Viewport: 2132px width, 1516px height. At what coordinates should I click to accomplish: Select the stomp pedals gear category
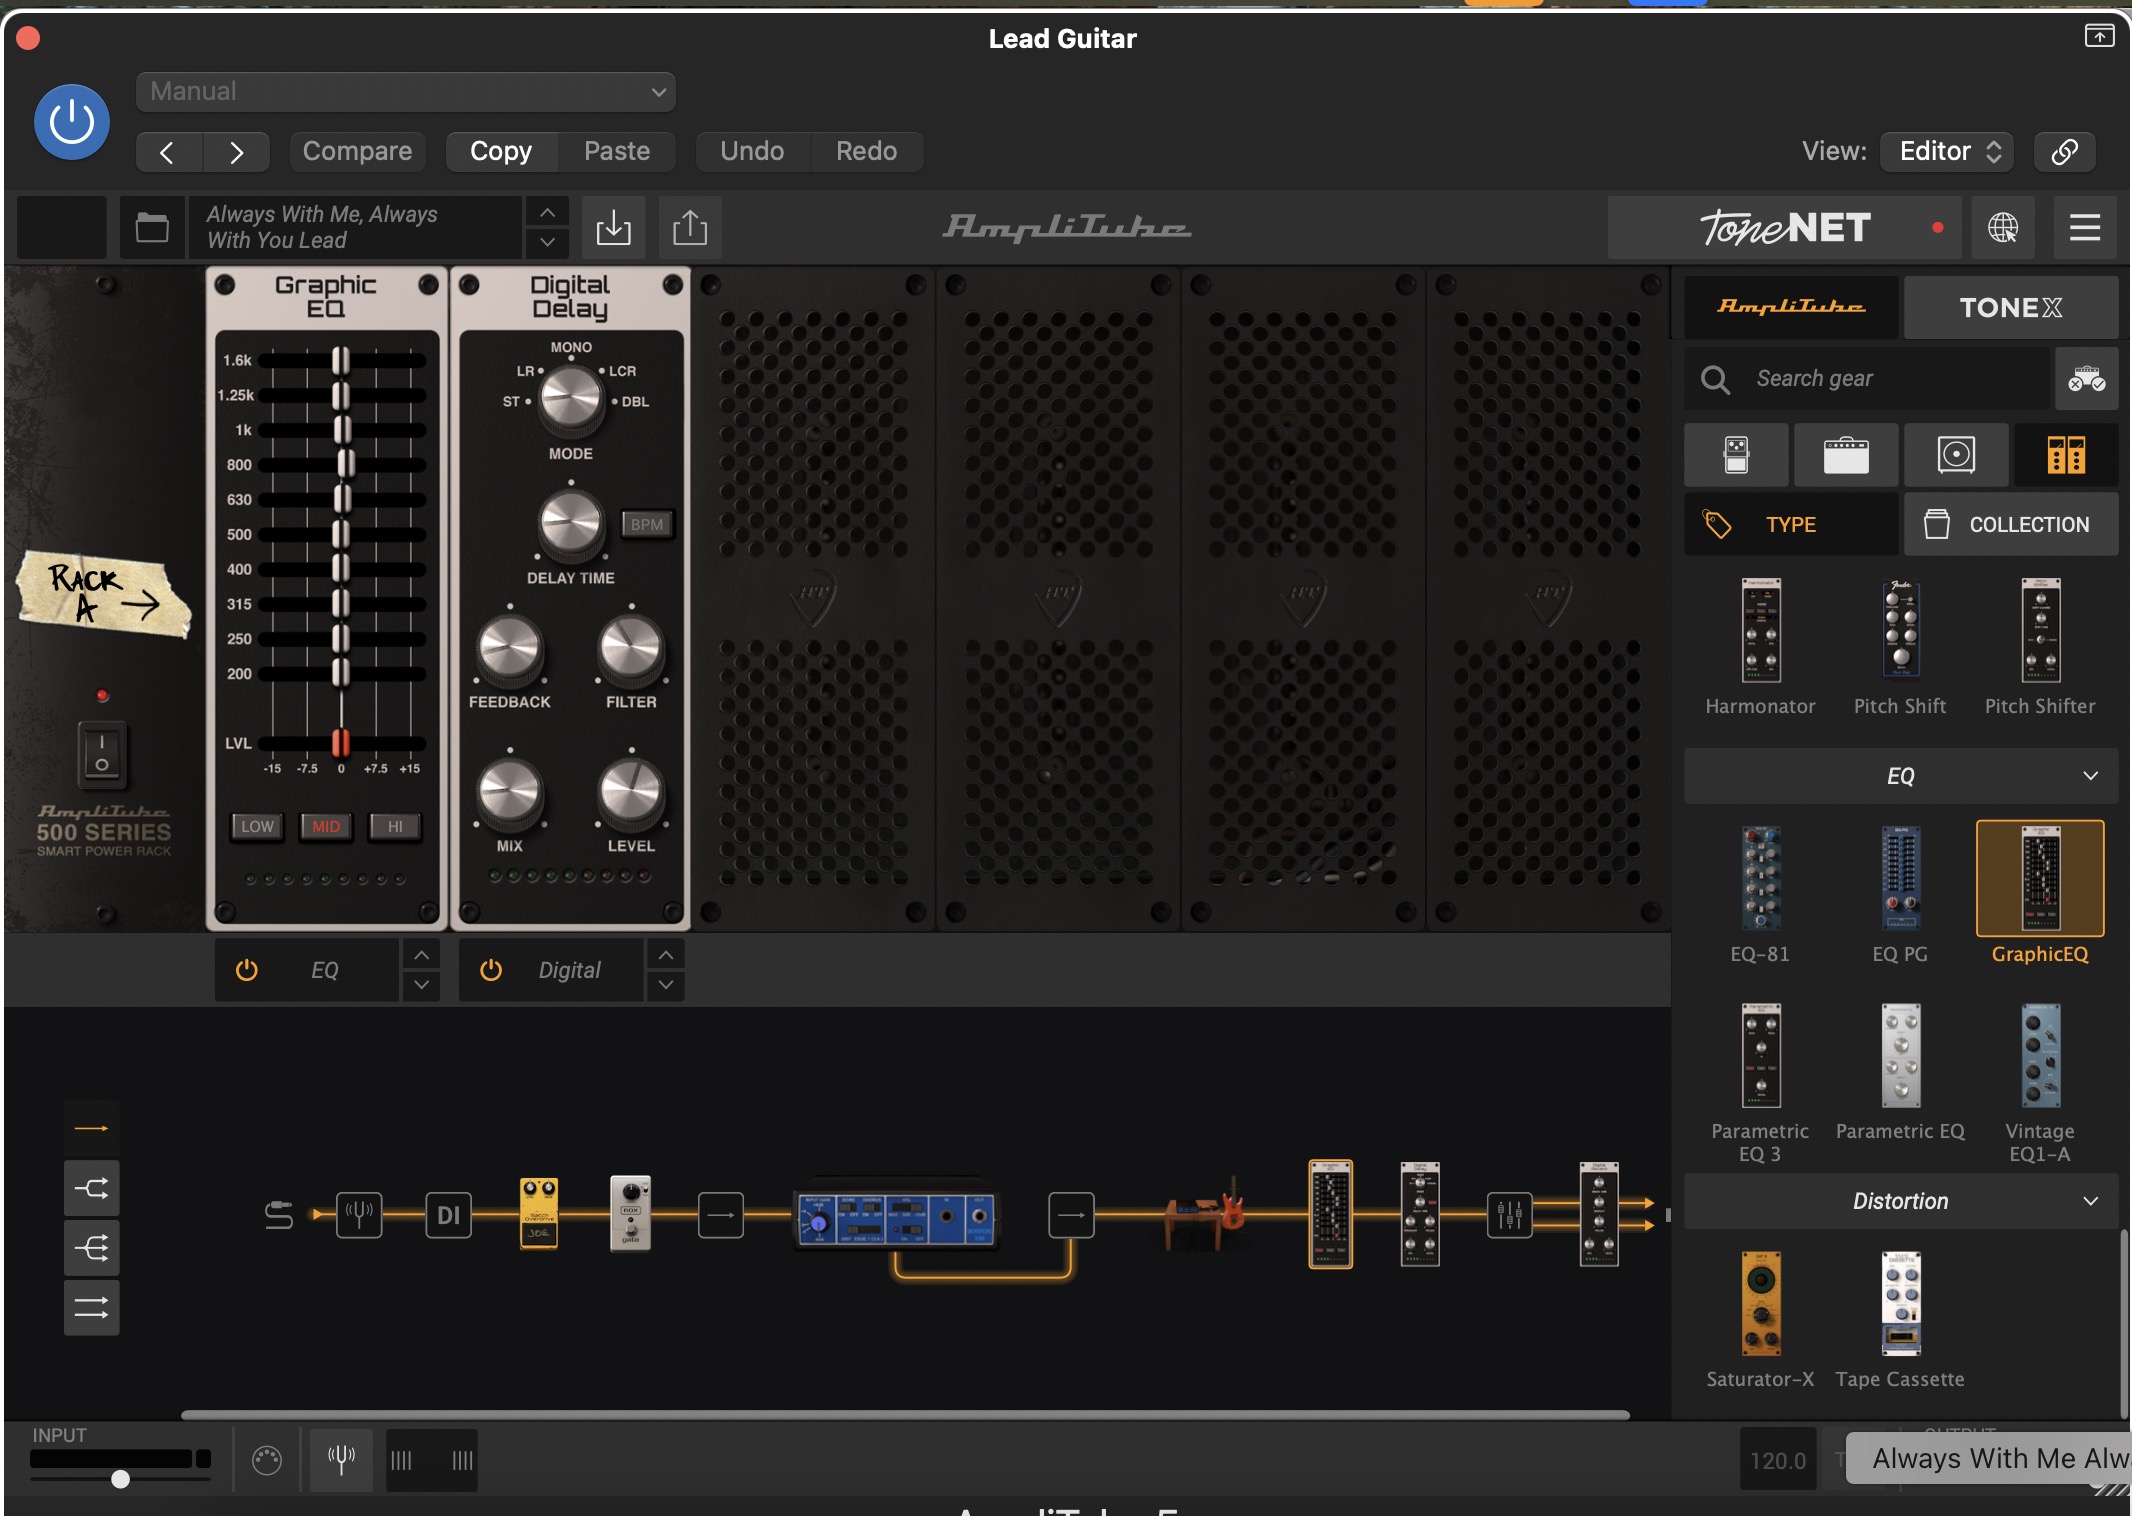[x=1737, y=455]
